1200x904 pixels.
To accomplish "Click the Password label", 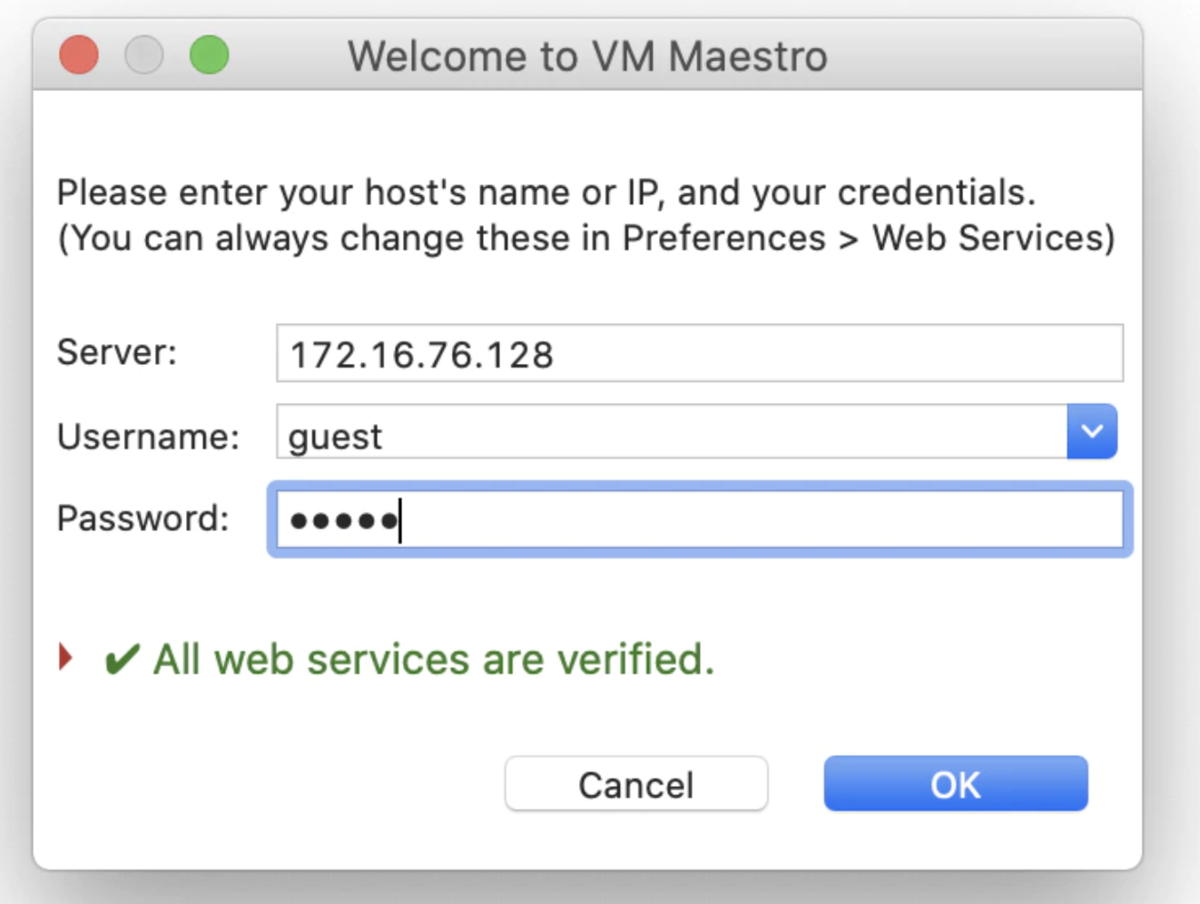I will coord(145,518).
